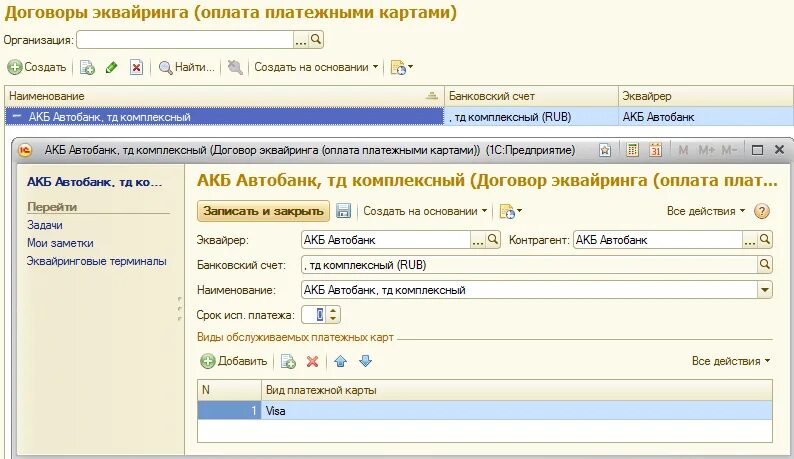This screenshot has width=794, height=459.
Task: Click magnifier icon next to Организация field
Action: pyautogui.click(x=316, y=40)
